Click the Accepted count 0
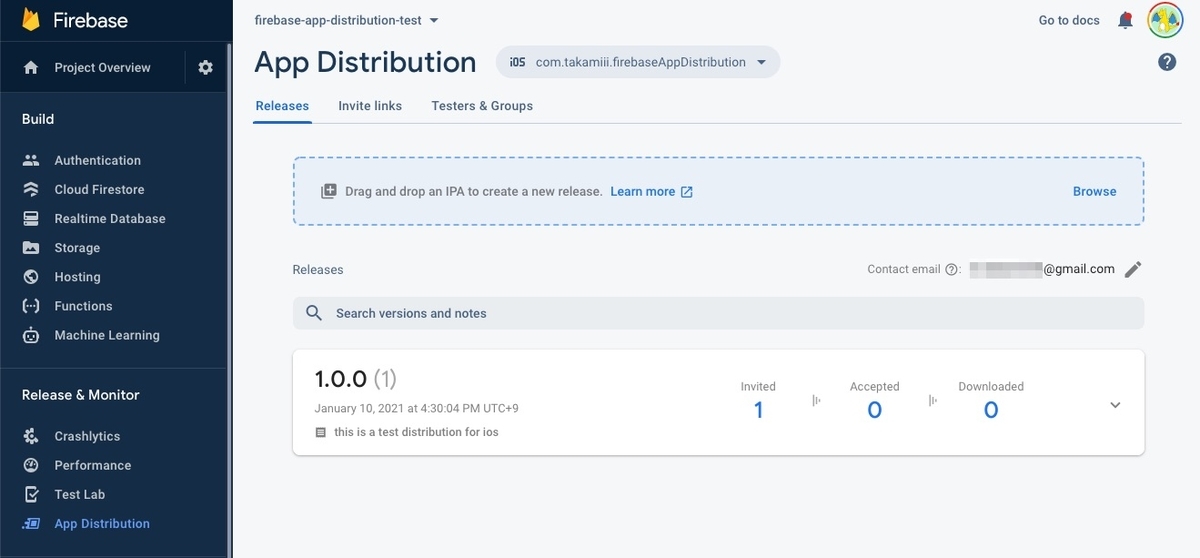The image size is (1200, 558). [x=874, y=410]
